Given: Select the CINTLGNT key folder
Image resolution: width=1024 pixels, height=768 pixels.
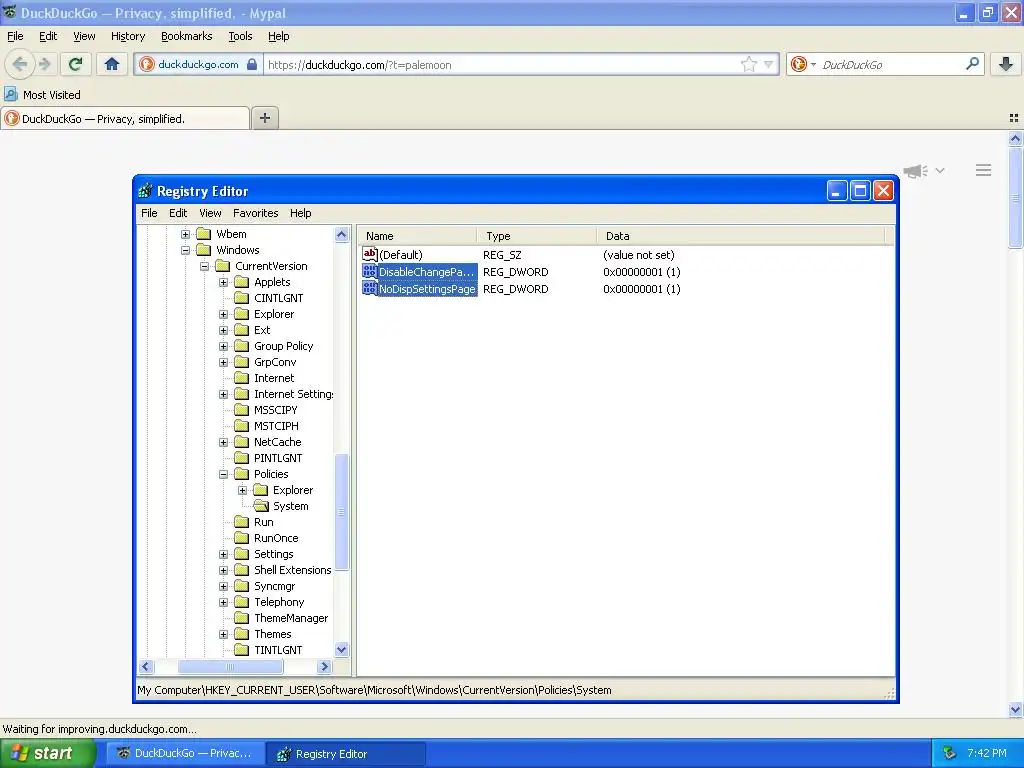Looking at the screenshot, I should click(x=269, y=298).
